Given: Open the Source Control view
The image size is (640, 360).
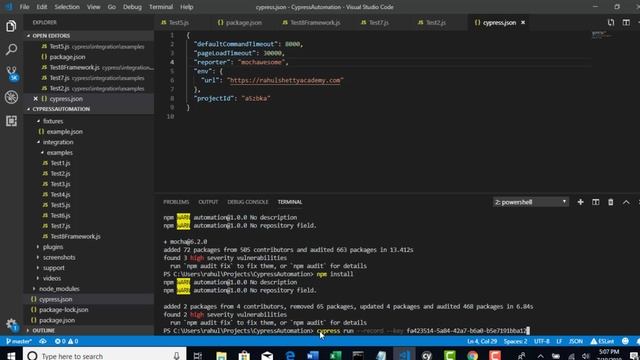Looking at the screenshot, I should [x=12, y=73].
